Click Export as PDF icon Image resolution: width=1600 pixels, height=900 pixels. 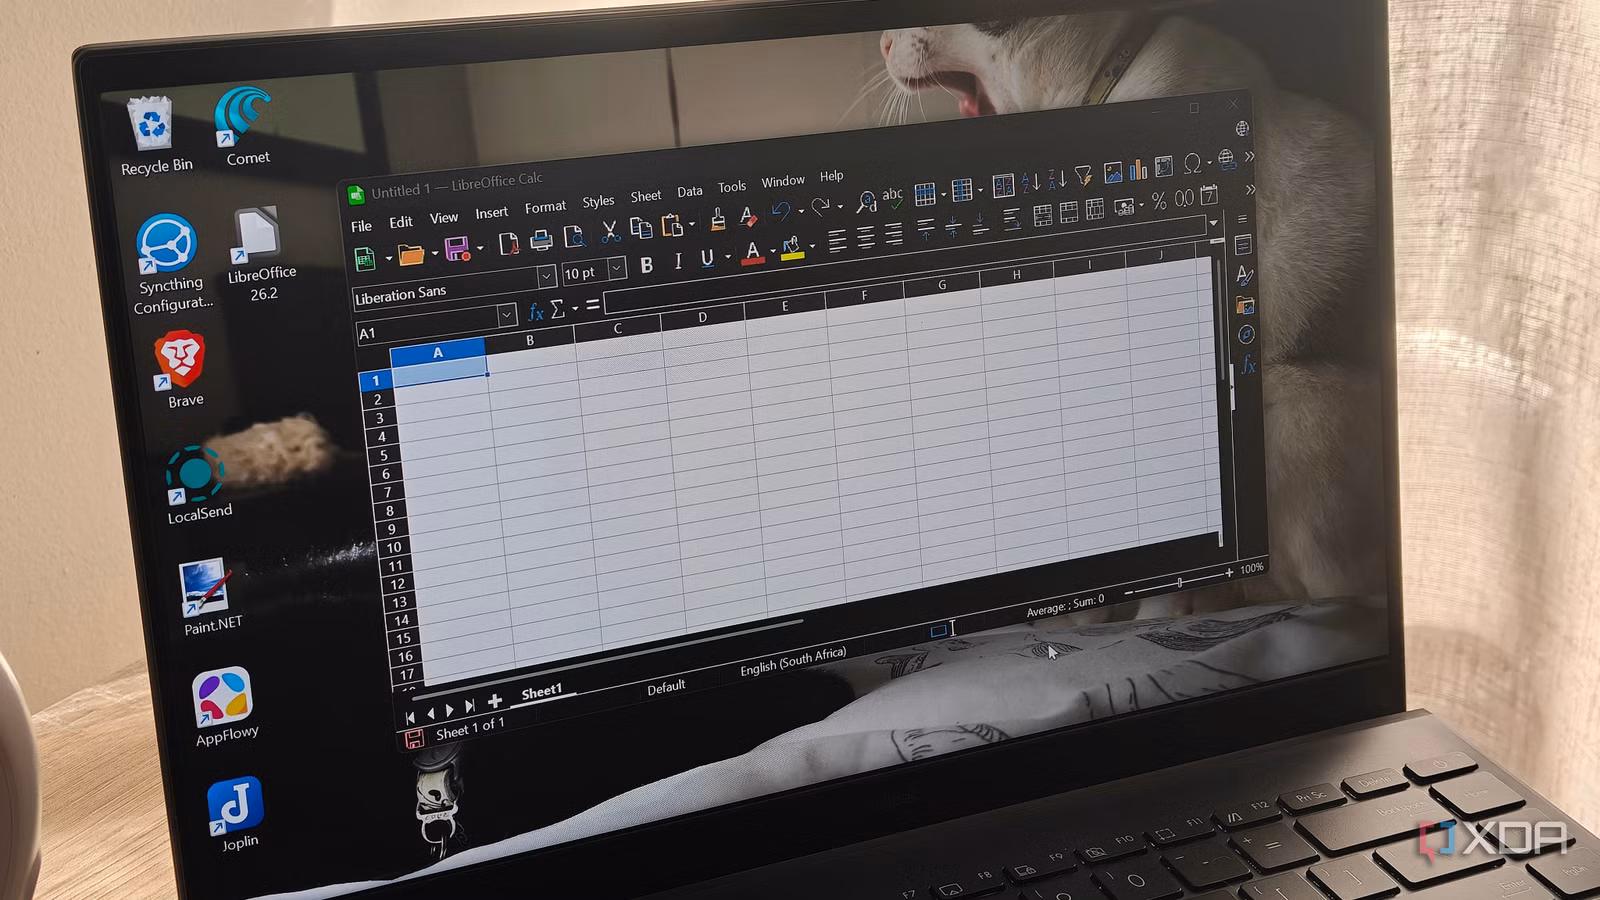(509, 243)
